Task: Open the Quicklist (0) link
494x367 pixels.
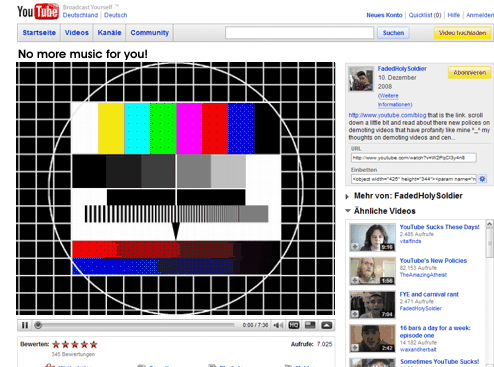Action: (x=425, y=15)
